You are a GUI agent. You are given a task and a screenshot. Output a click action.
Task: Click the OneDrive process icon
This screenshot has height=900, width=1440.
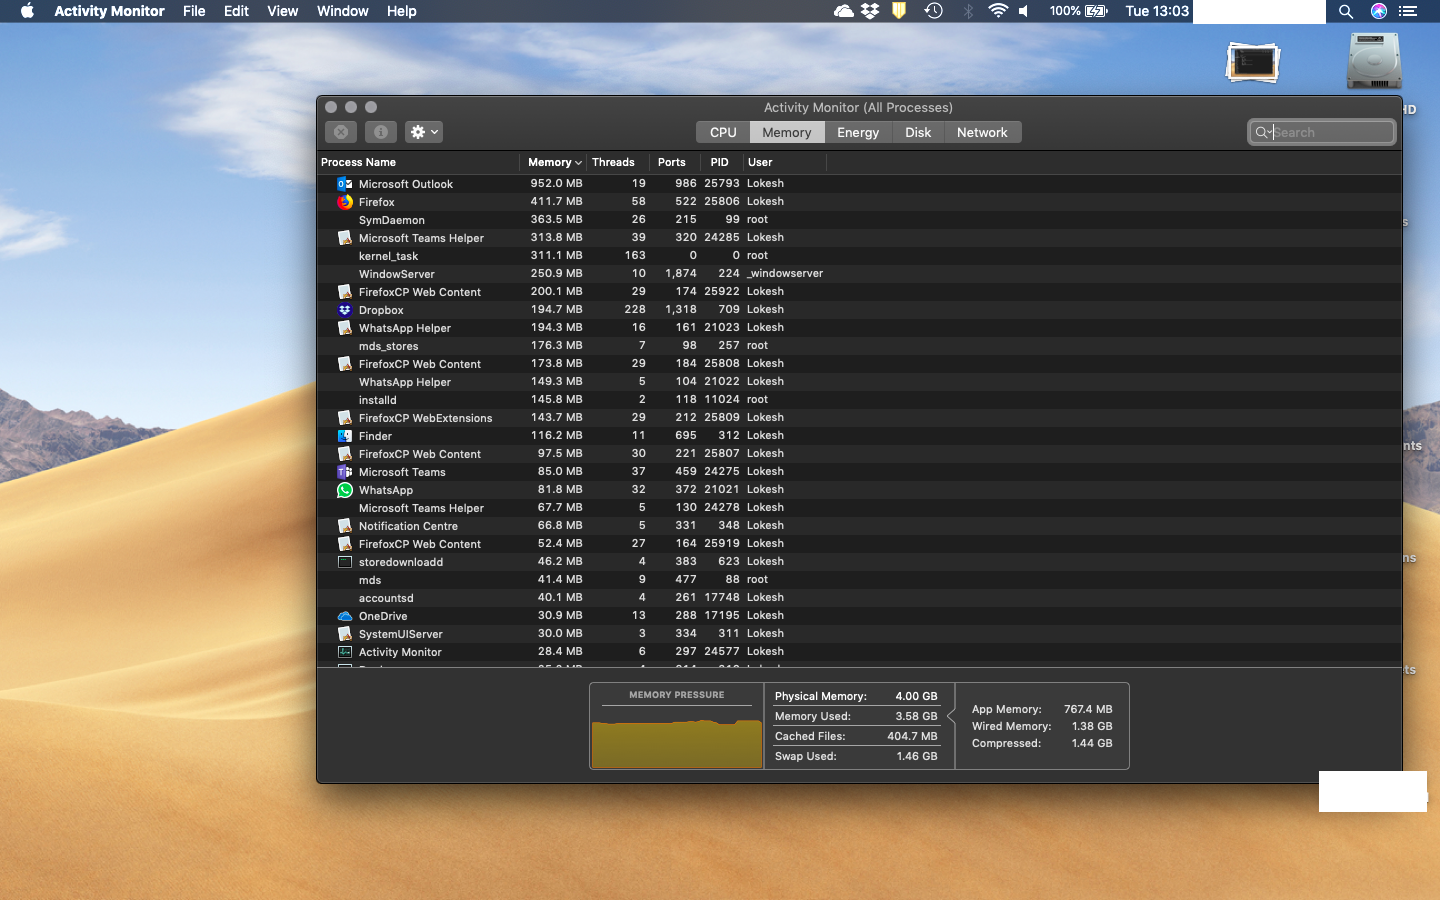coord(345,616)
